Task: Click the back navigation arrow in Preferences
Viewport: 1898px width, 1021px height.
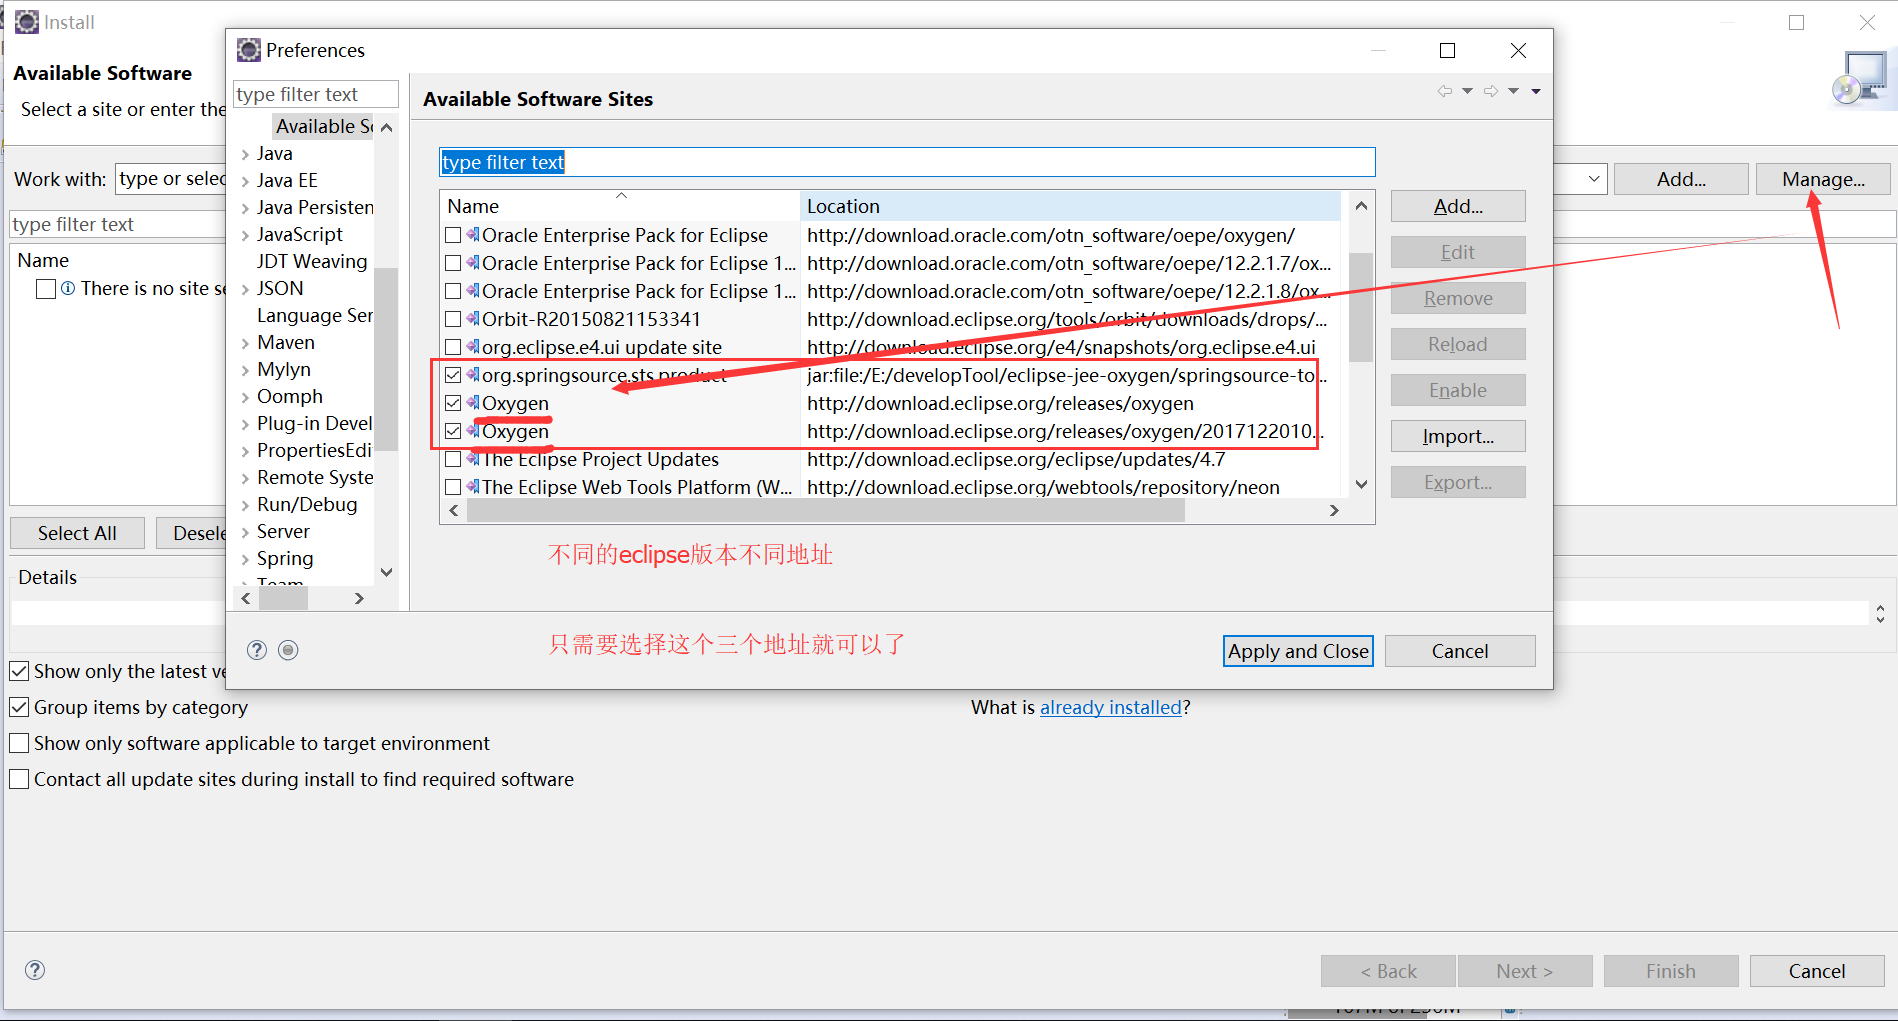Action: tap(1445, 90)
